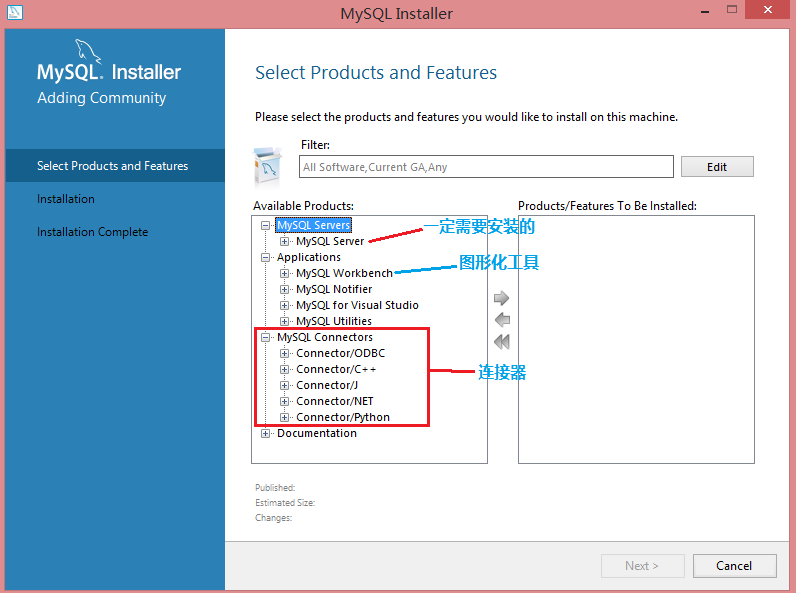Select Connector/NET item
The image size is (796, 593).
[x=335, y=401]
